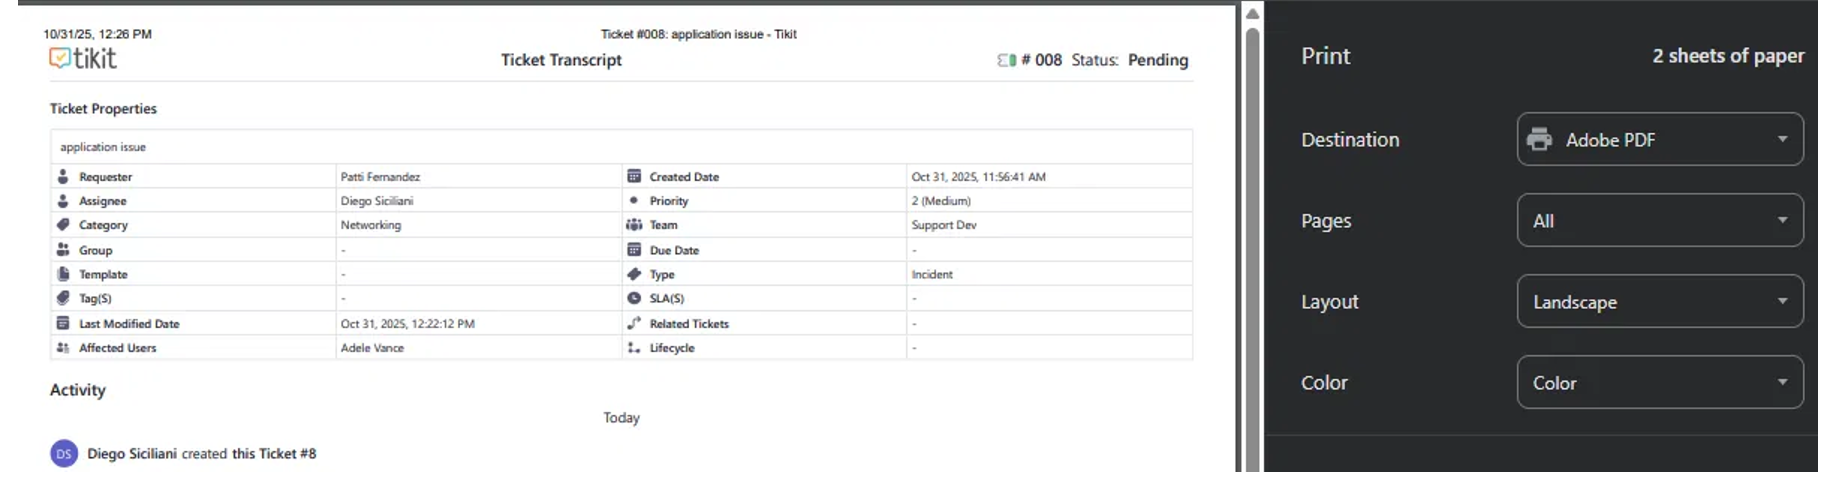Click the # 008 ticket number

click(x=1041, y=60)
